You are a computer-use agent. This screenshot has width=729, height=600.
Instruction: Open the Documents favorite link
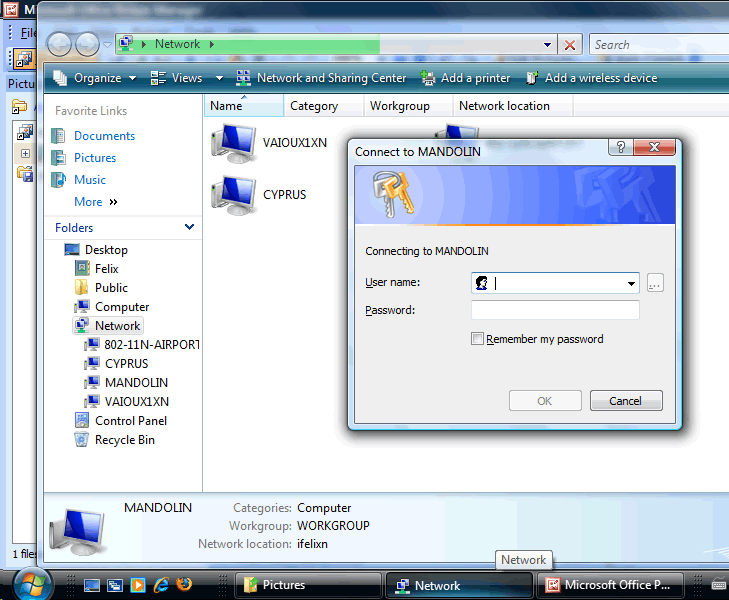tap(104, 136)
